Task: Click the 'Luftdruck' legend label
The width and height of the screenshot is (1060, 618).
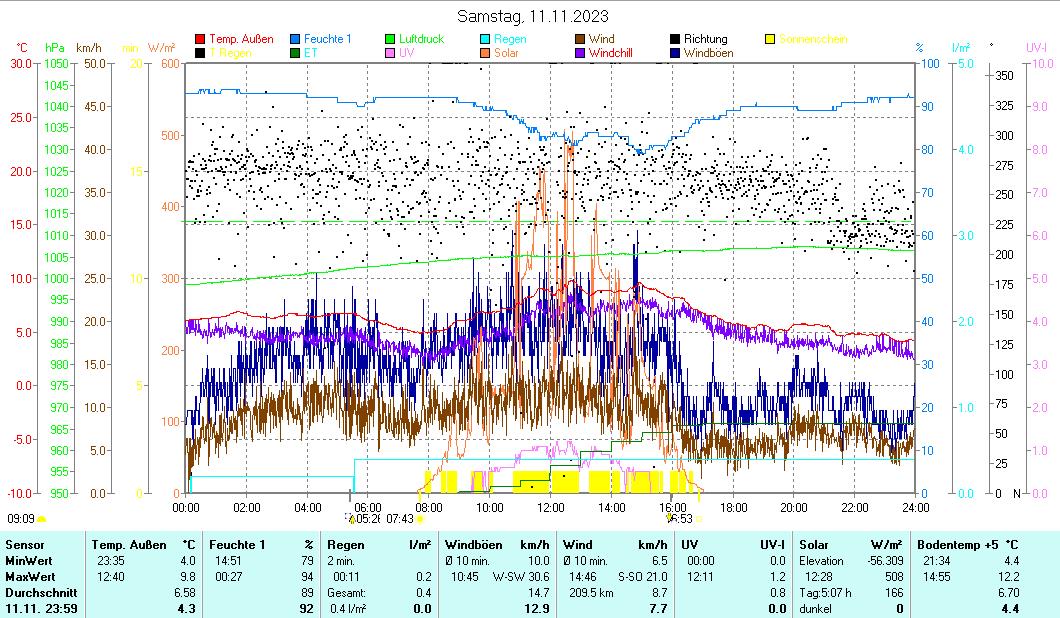Action: (421, 39)
